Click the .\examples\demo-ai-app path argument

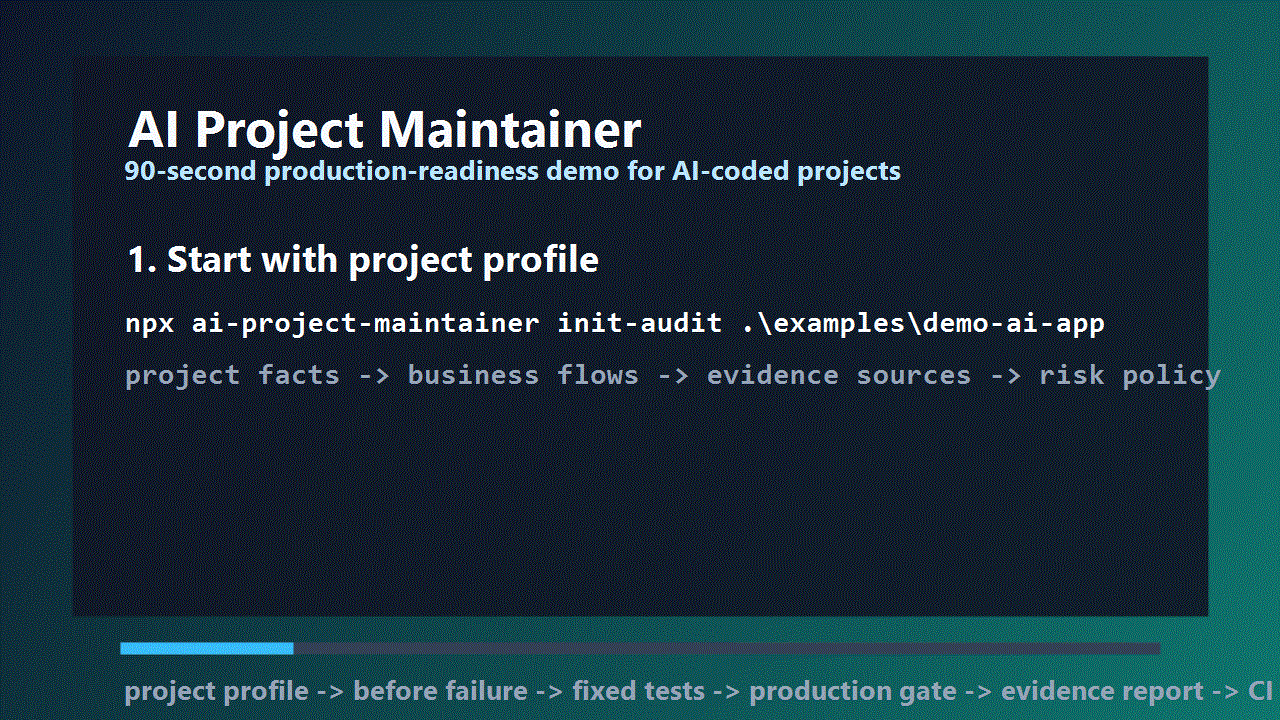[922, 324]
